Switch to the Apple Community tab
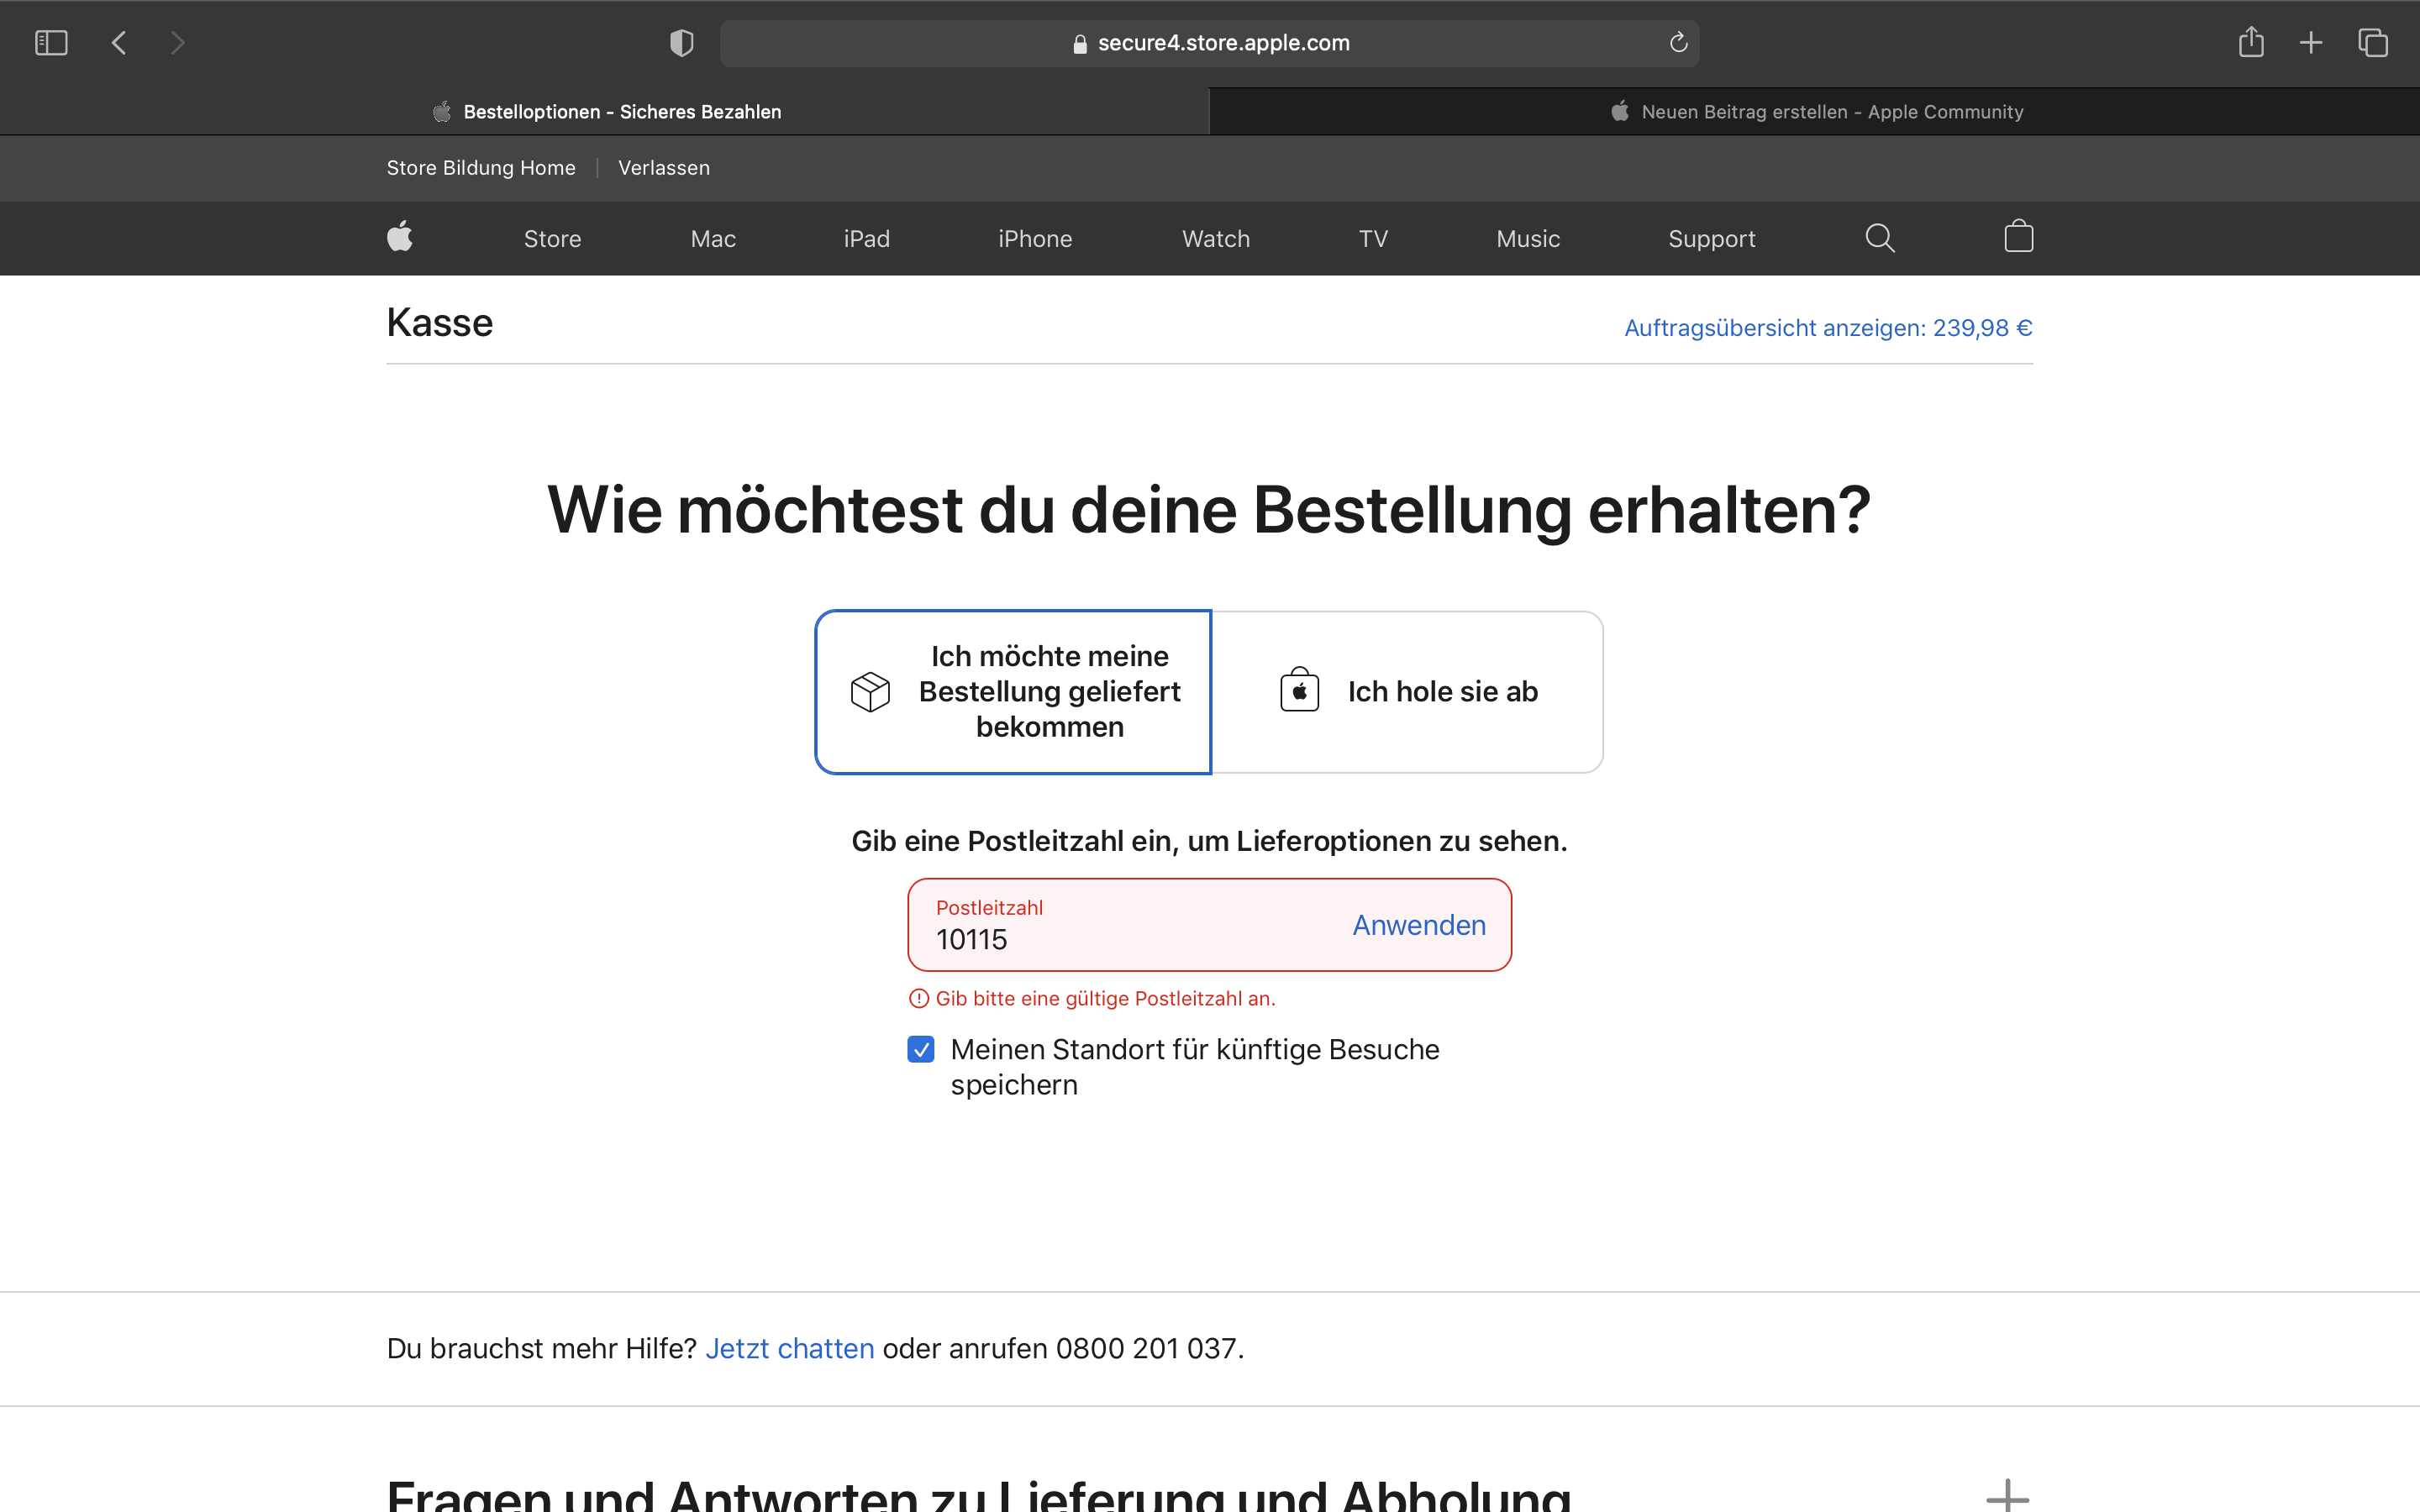The image size is (2420, 1512). [x=1815, y=112]
